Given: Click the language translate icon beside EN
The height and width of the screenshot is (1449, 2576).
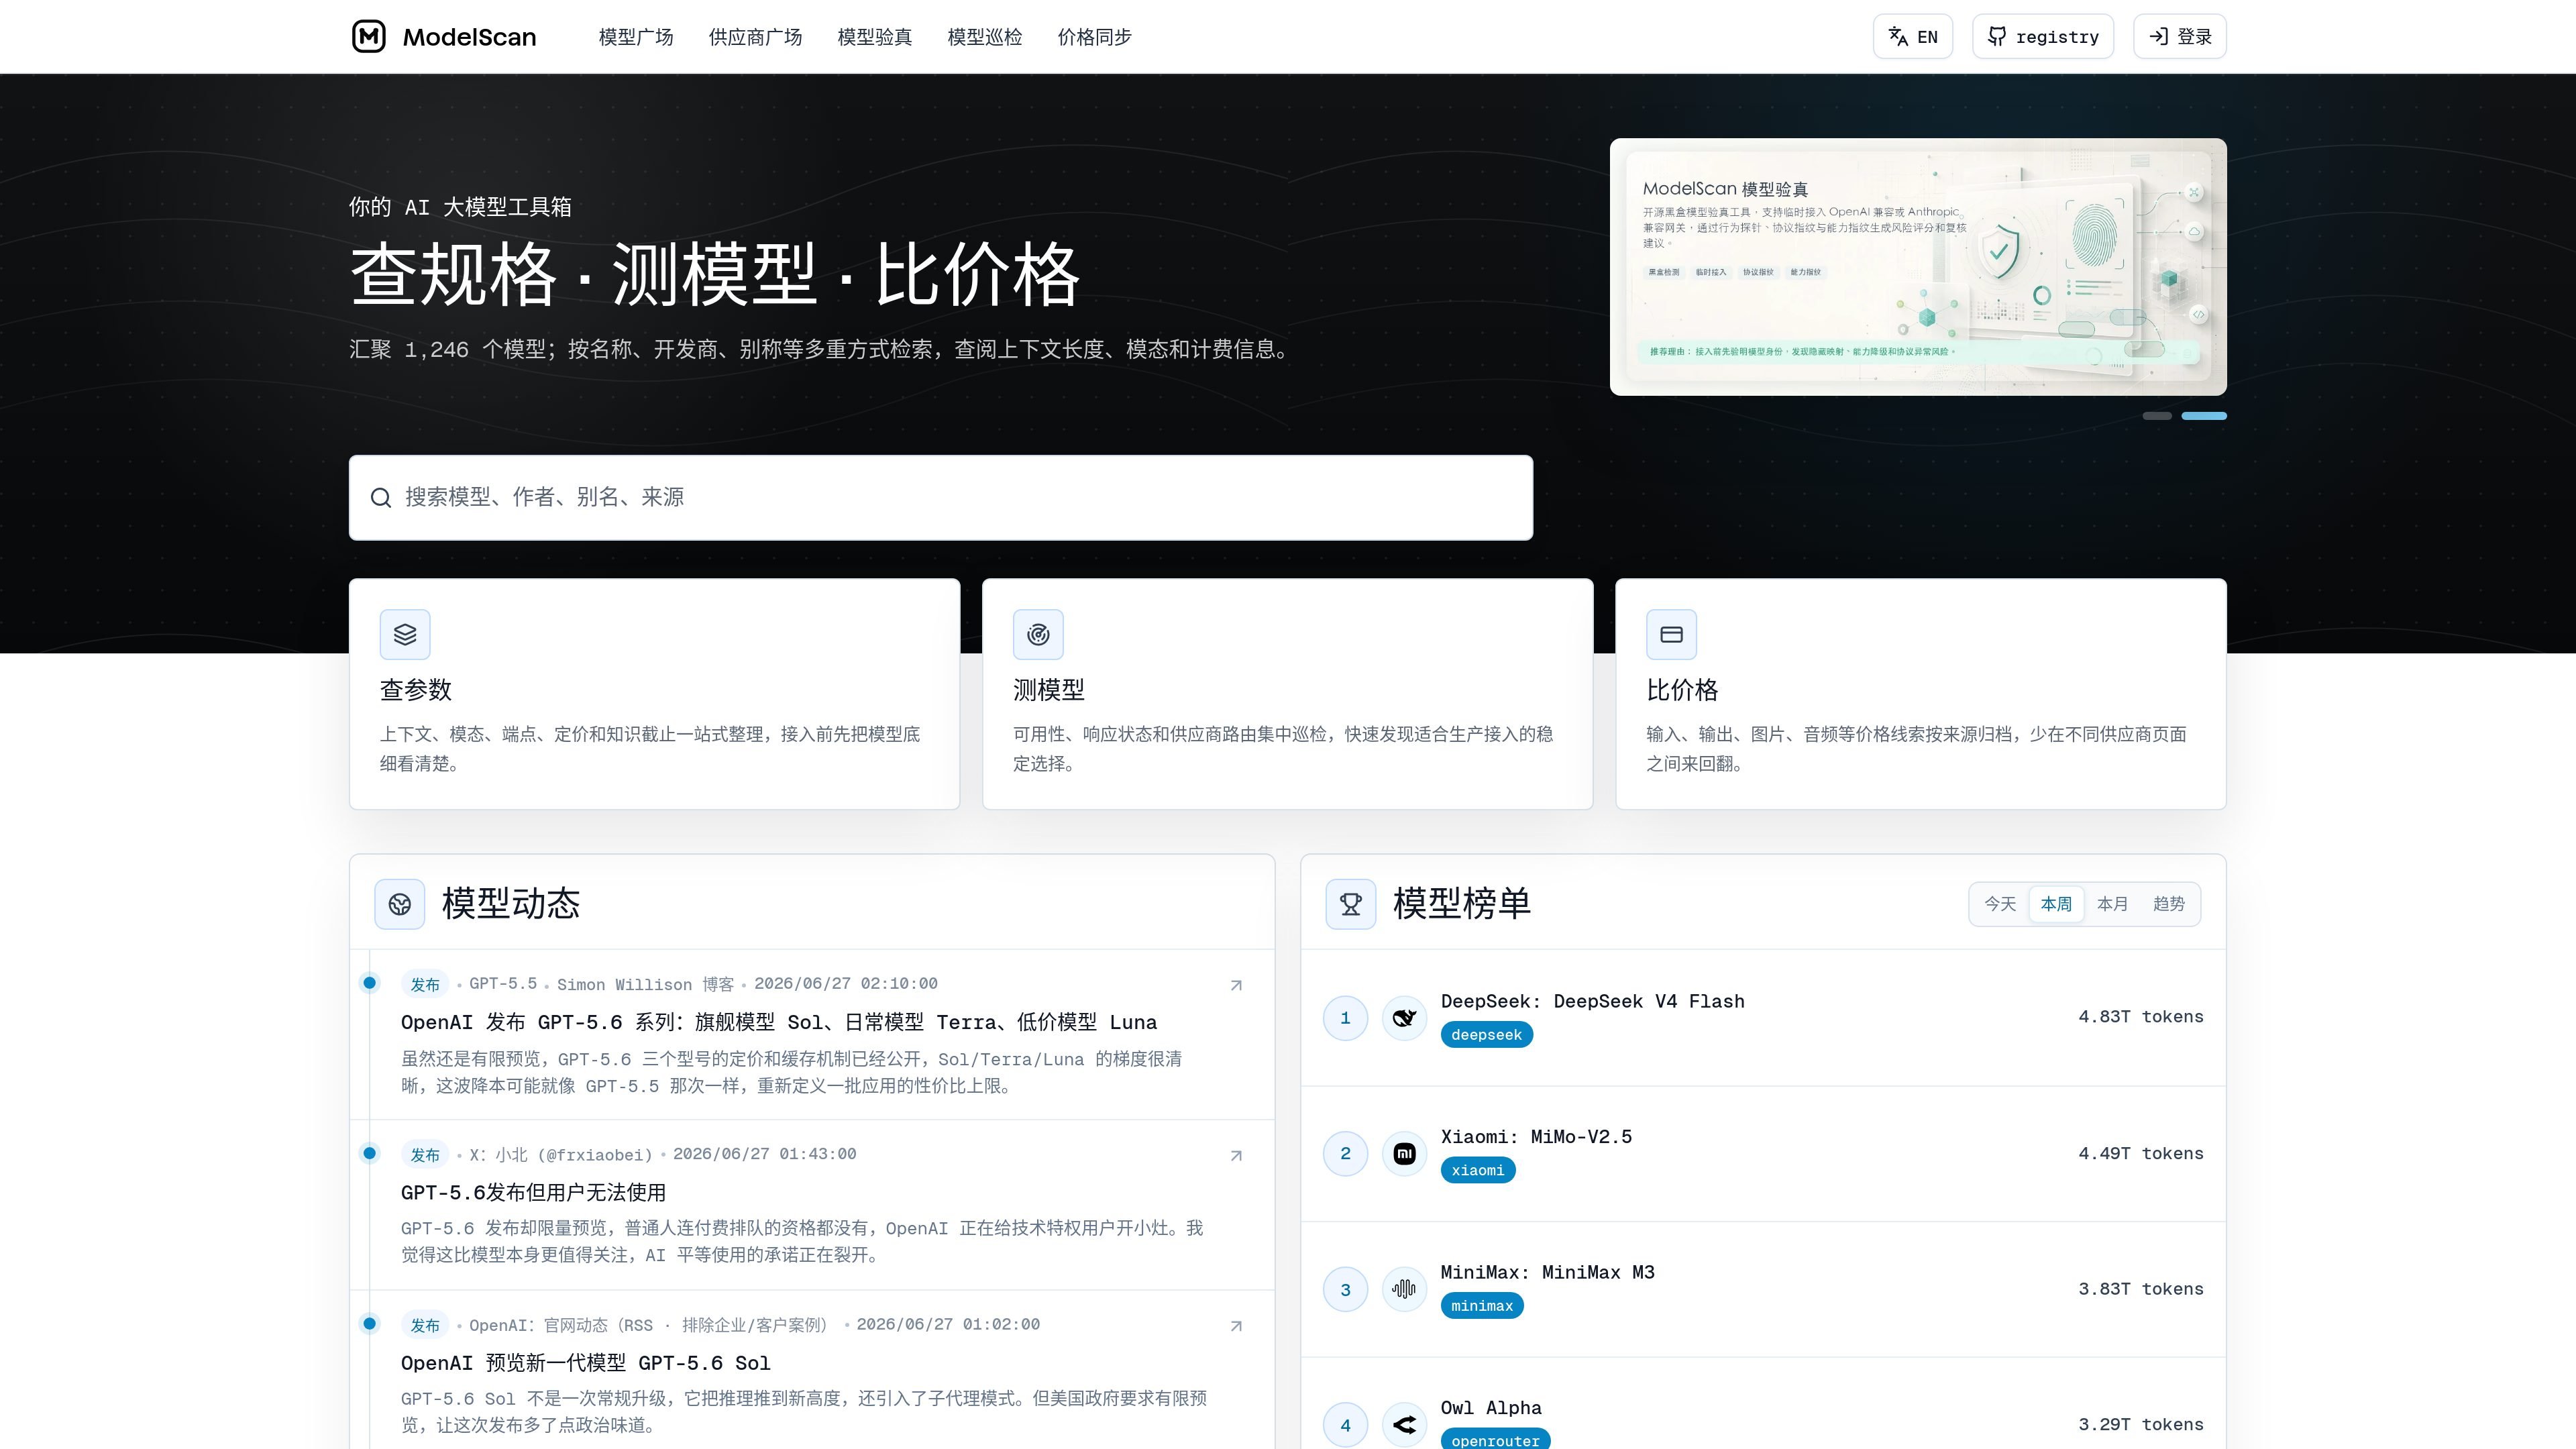Looking at the screenshot, I should click(1897, 37).
